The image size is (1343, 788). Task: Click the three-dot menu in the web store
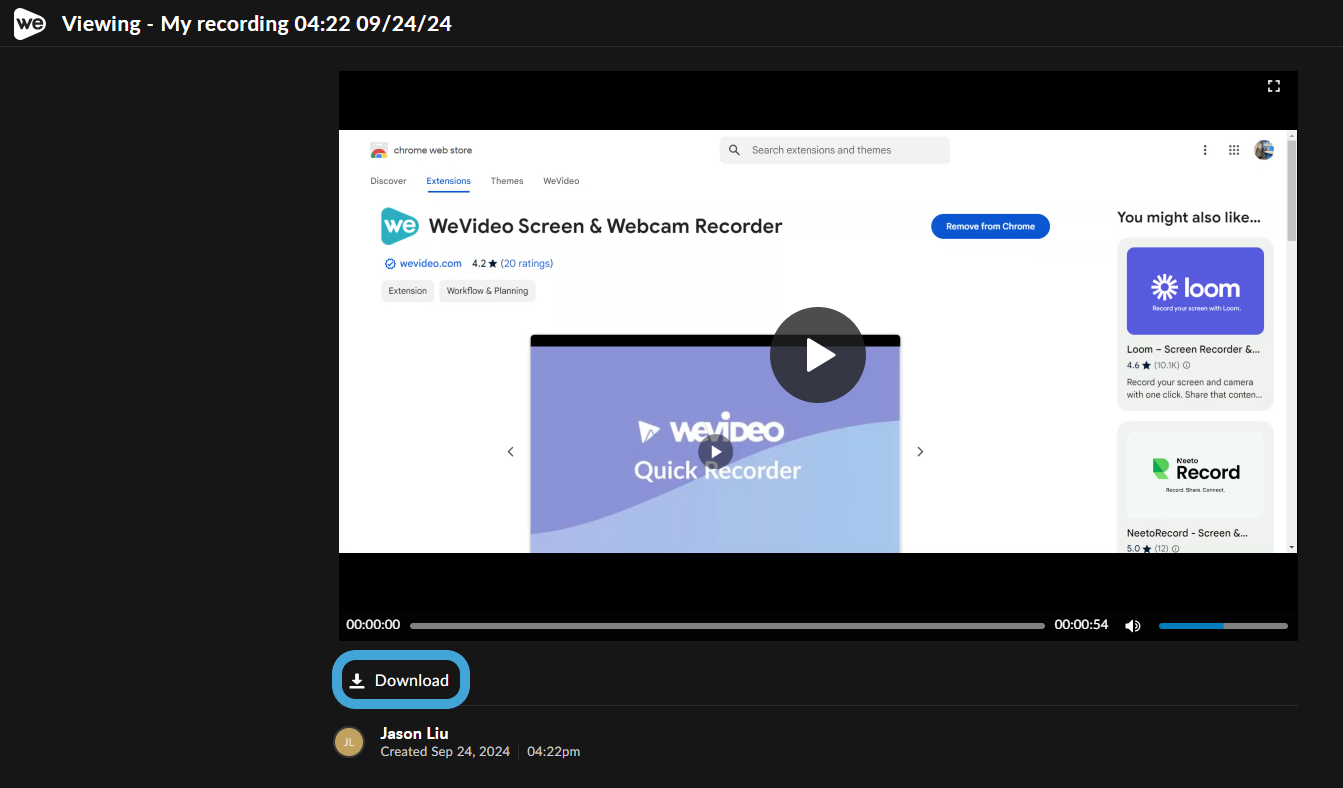[1205, 150]
